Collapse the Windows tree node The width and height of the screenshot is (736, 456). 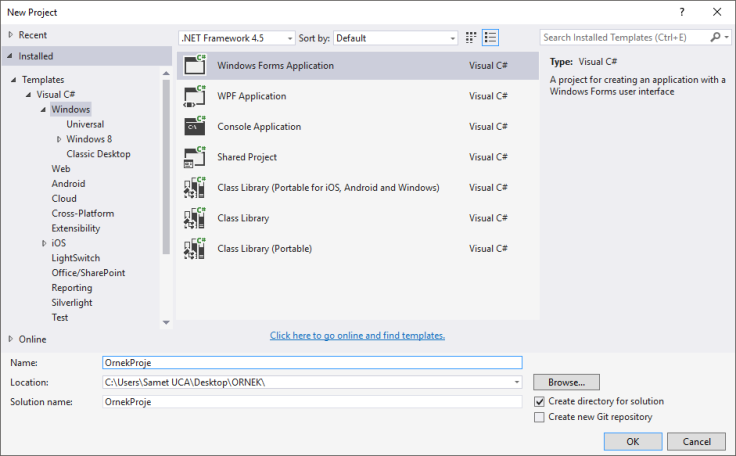click(43, 109)
